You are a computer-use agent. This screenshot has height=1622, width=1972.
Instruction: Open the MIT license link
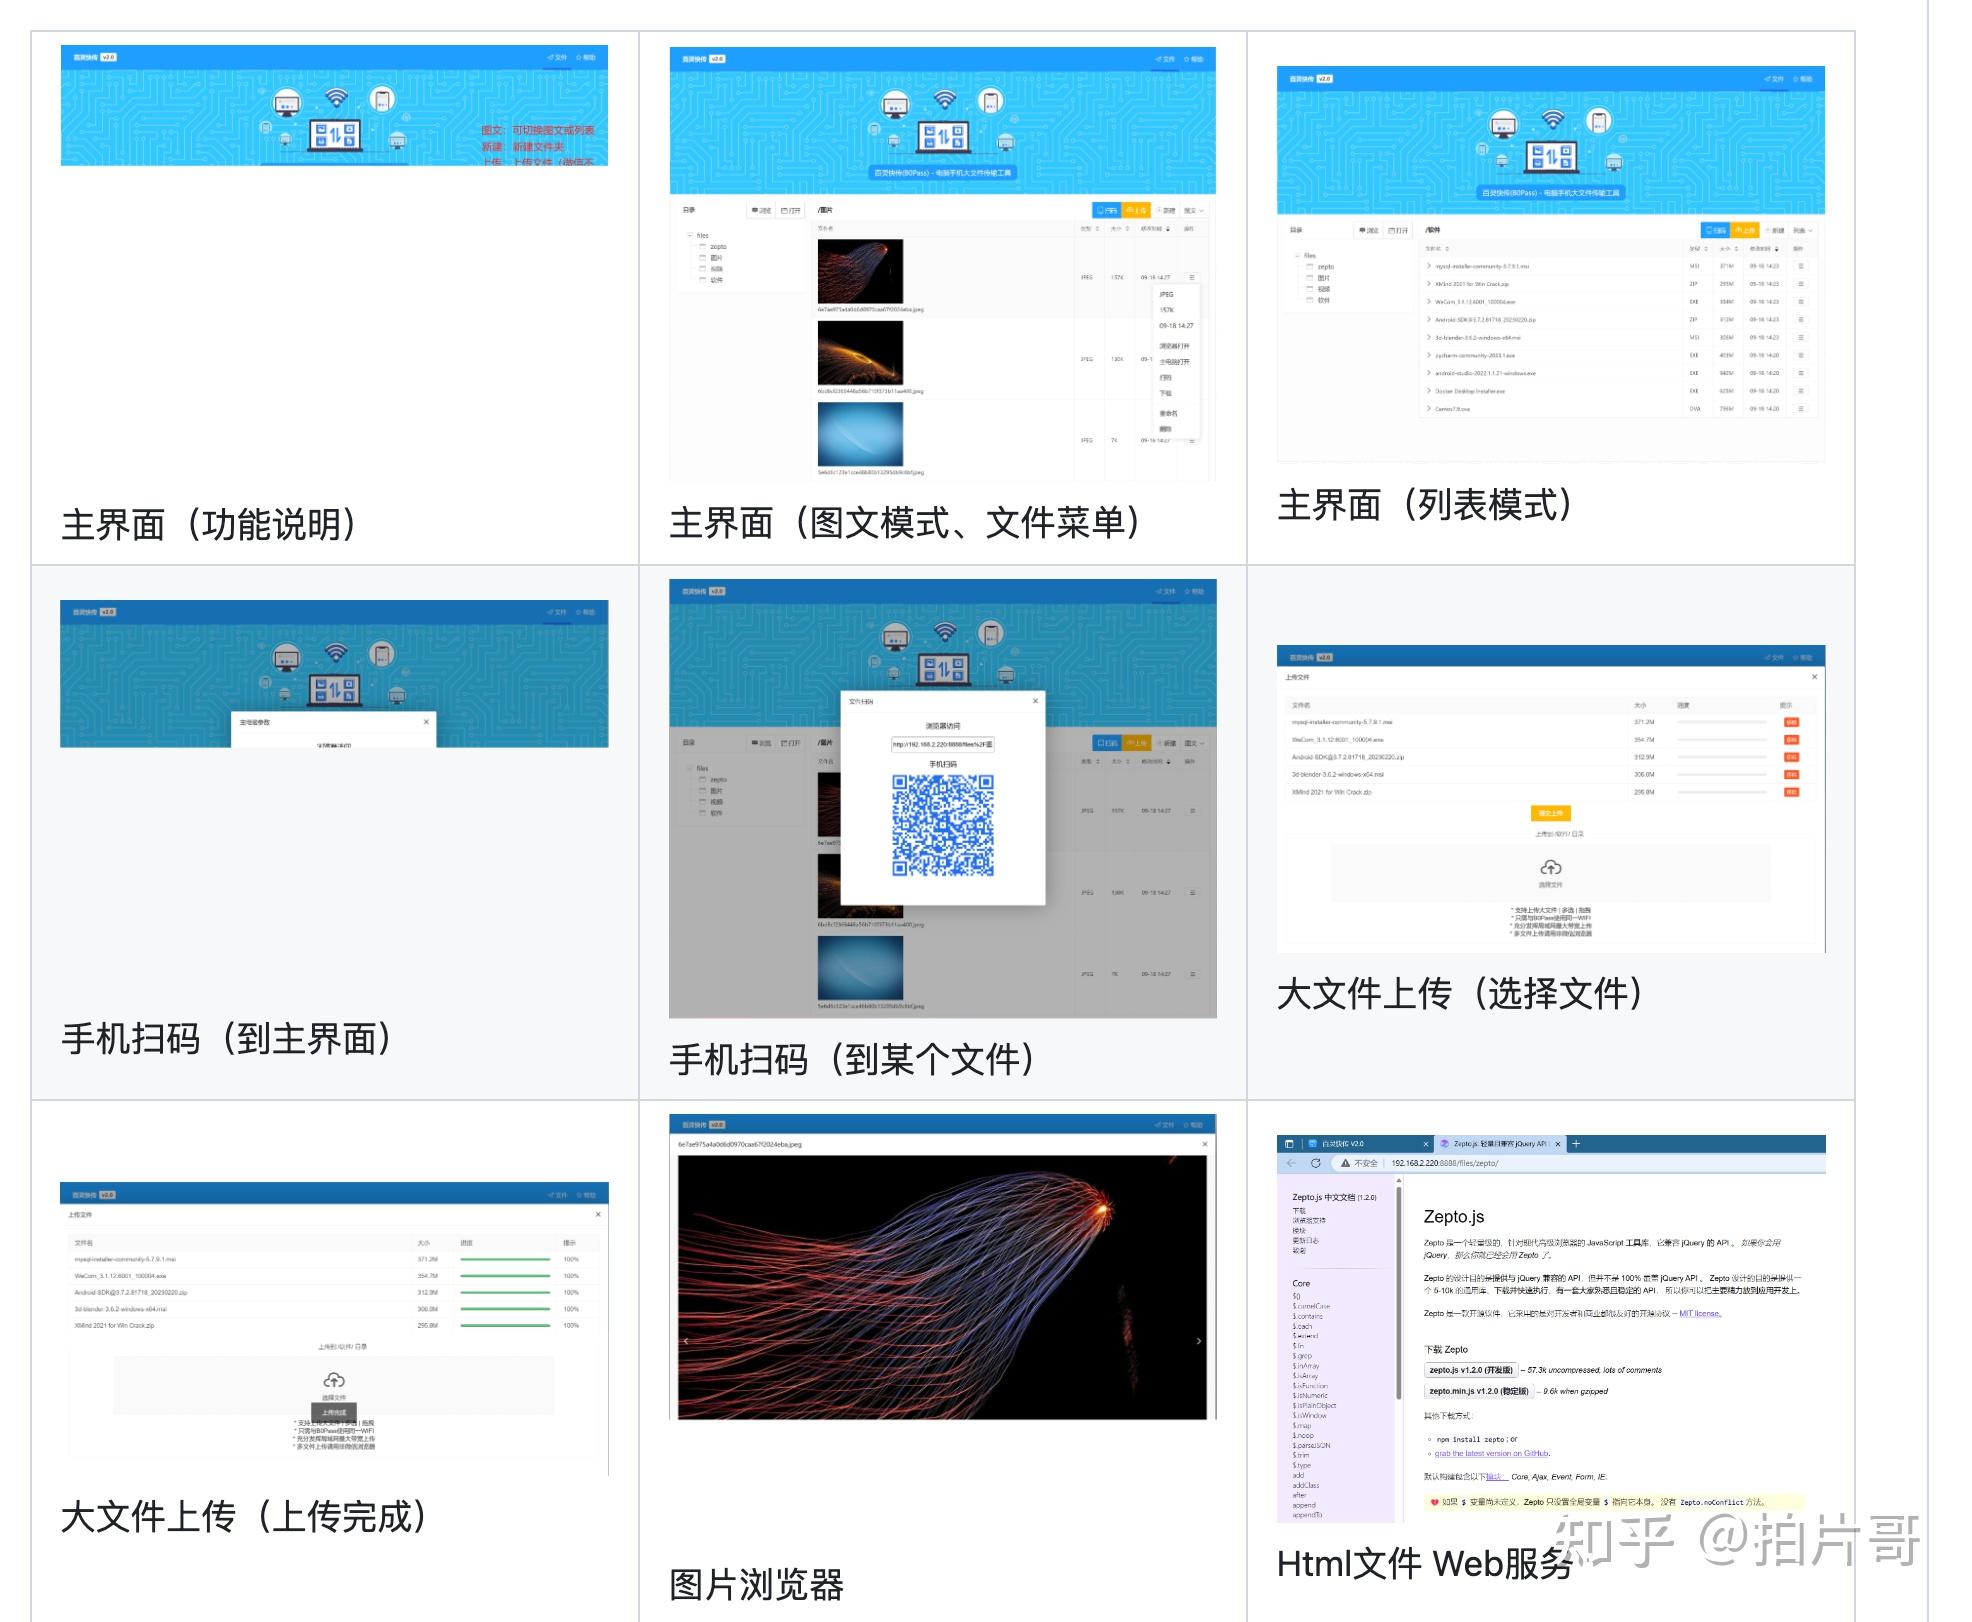[1699, 1314]
